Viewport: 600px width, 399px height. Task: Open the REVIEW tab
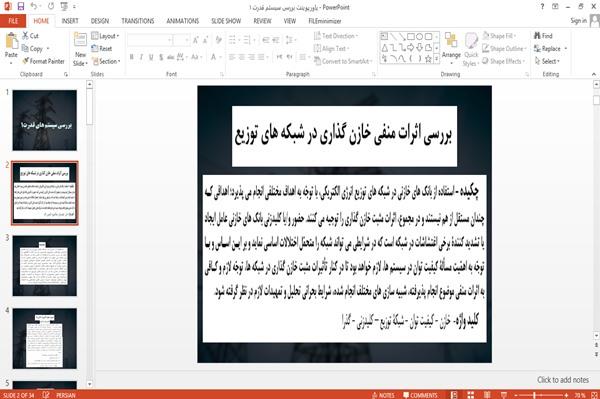pos(262,21)
